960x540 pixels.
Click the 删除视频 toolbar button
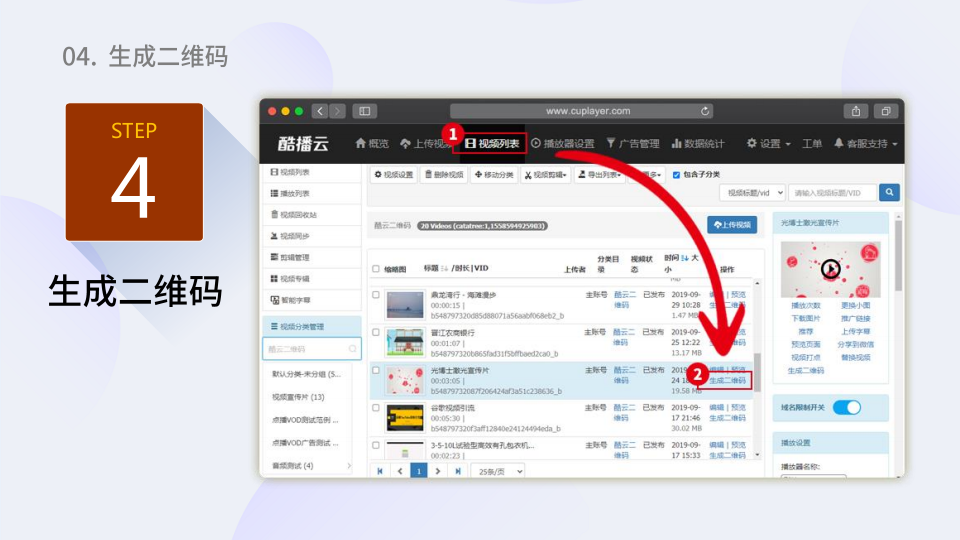pos(444,174)
